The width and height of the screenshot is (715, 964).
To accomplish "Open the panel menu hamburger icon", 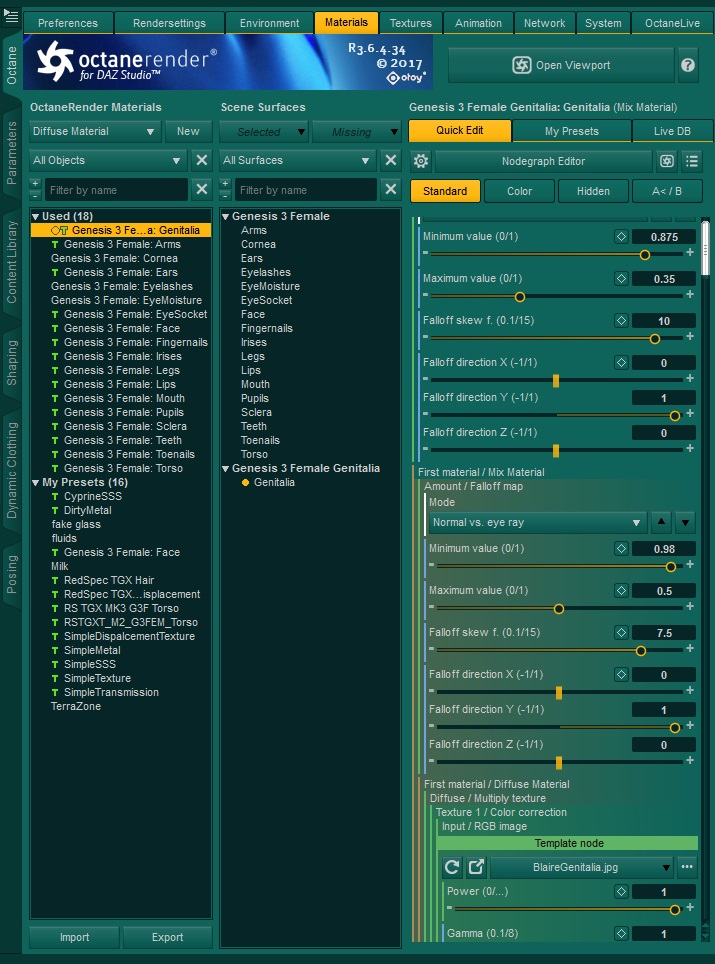I will pyautogui.click(x=11, y=16).
